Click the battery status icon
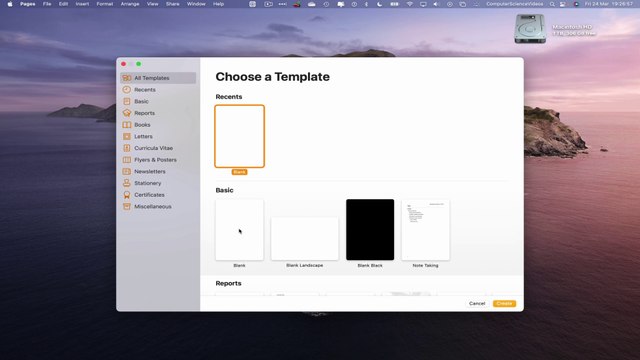This screenshot has width=640, height=360. (x=394, y=4)
